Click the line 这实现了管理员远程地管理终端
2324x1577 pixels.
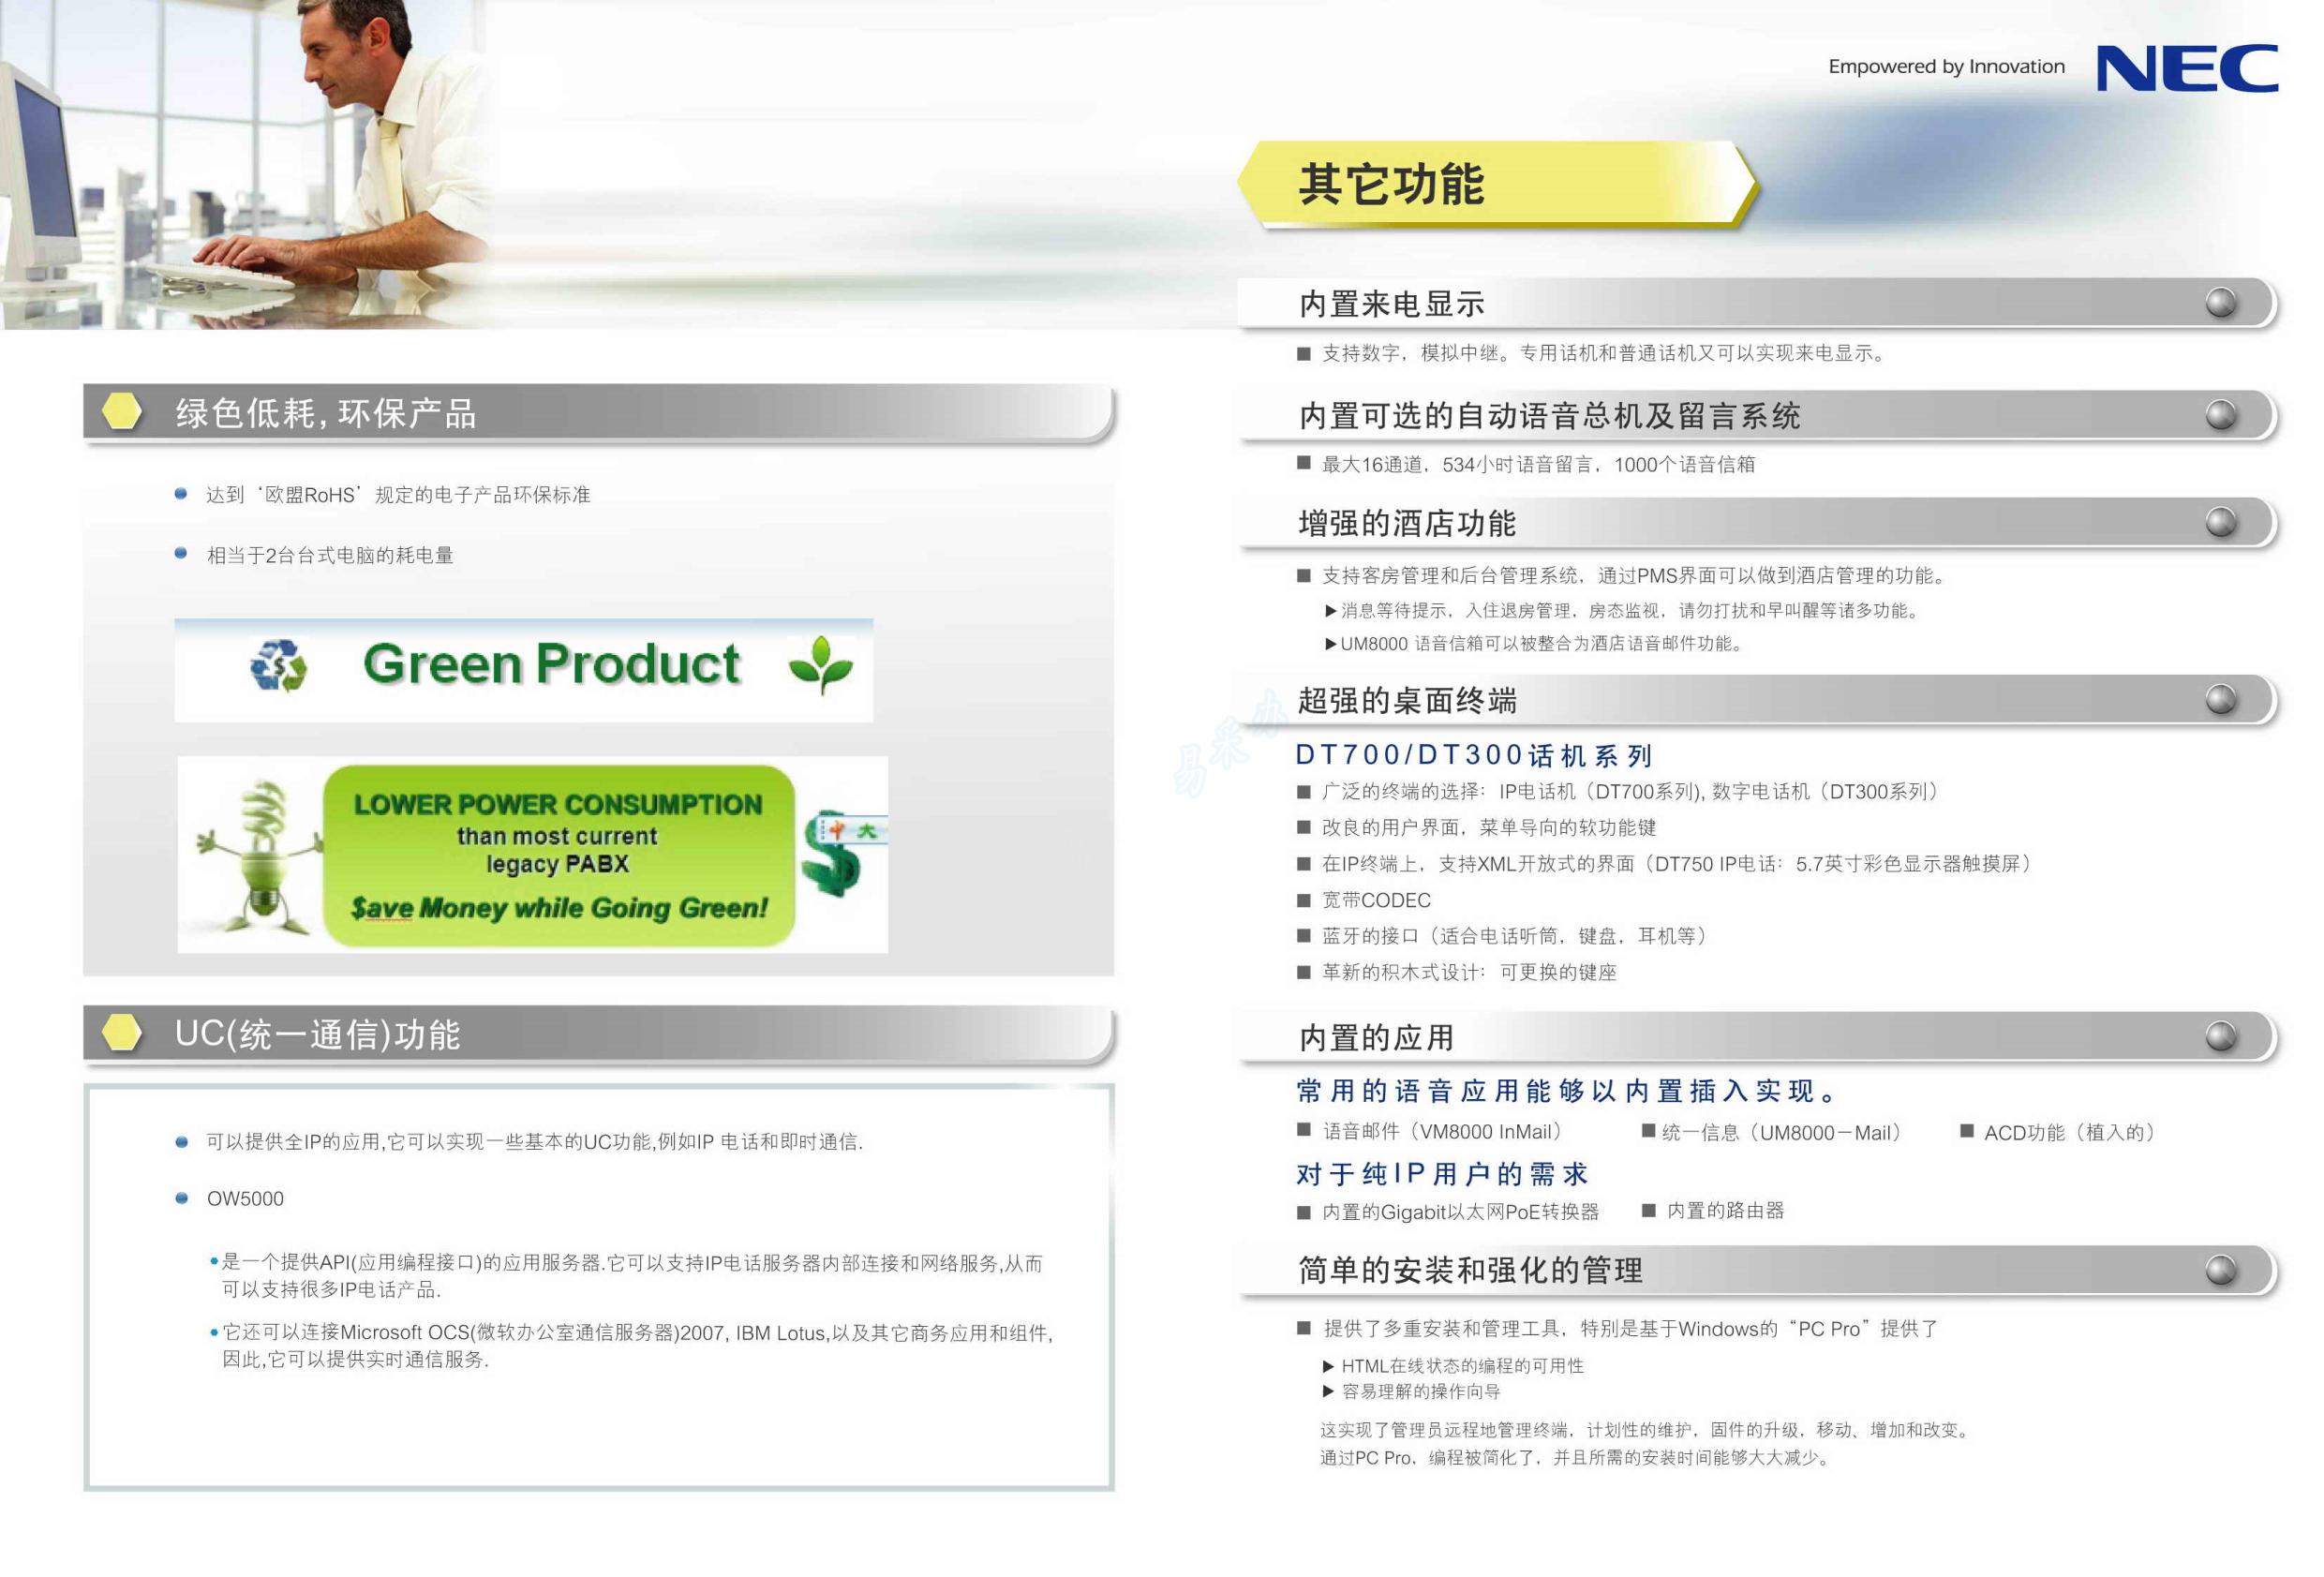[1646, 1430]
